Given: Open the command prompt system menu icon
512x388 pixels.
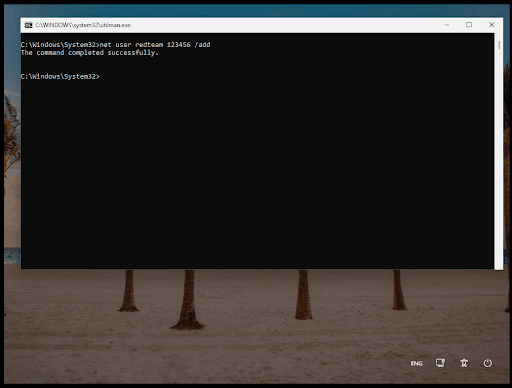Looking at the screenshot, I should [29, 25].
